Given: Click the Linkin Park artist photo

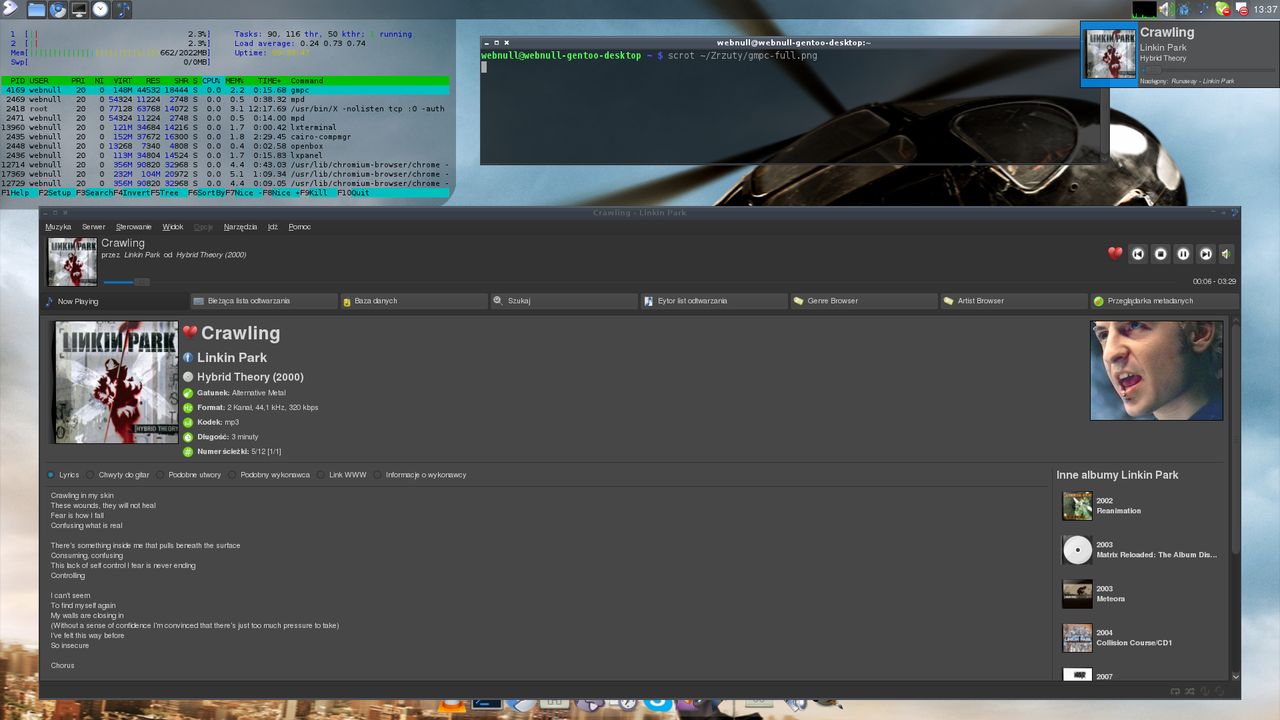Looking at the screenshot, I should 1156,370.
